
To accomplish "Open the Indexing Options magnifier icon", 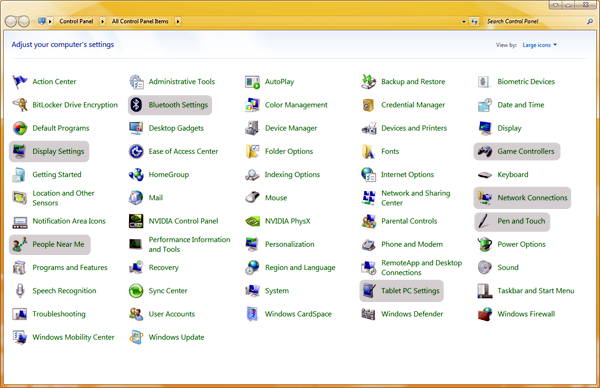I will [252, 175].
